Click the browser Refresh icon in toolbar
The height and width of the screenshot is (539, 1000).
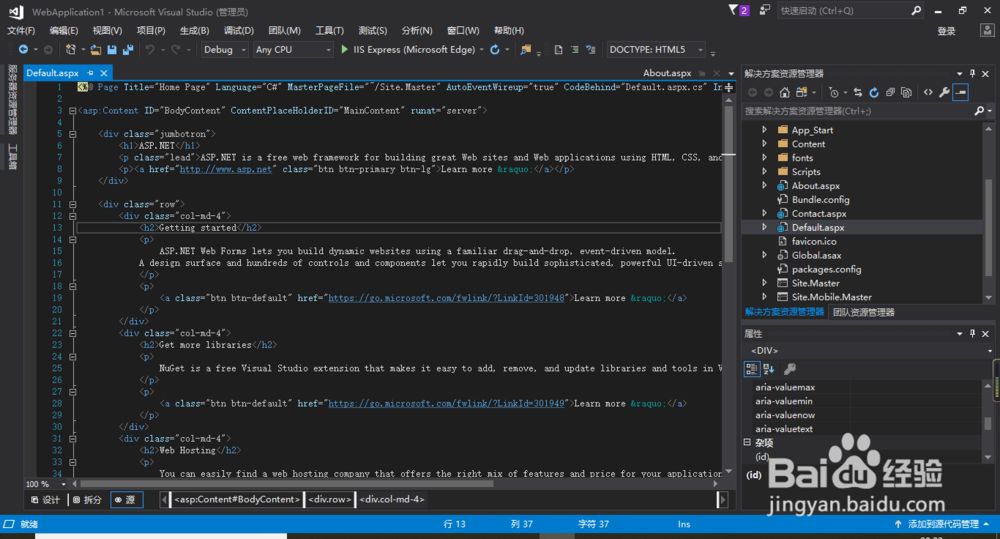coord(495,49)
